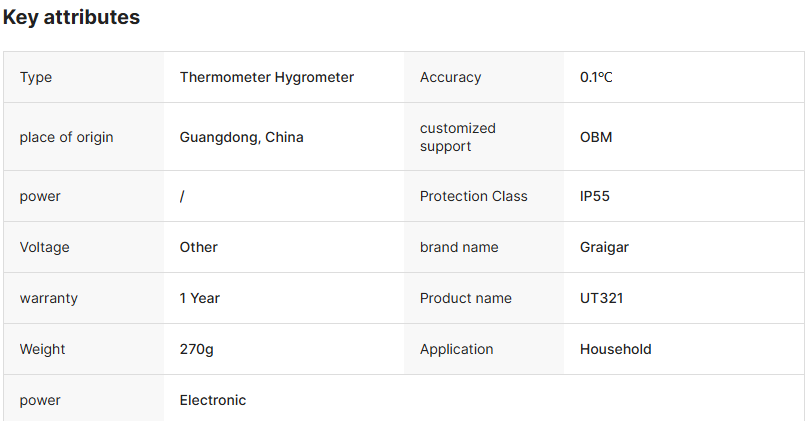Select the brand name label
805x421 pixels.
point(459,247)
